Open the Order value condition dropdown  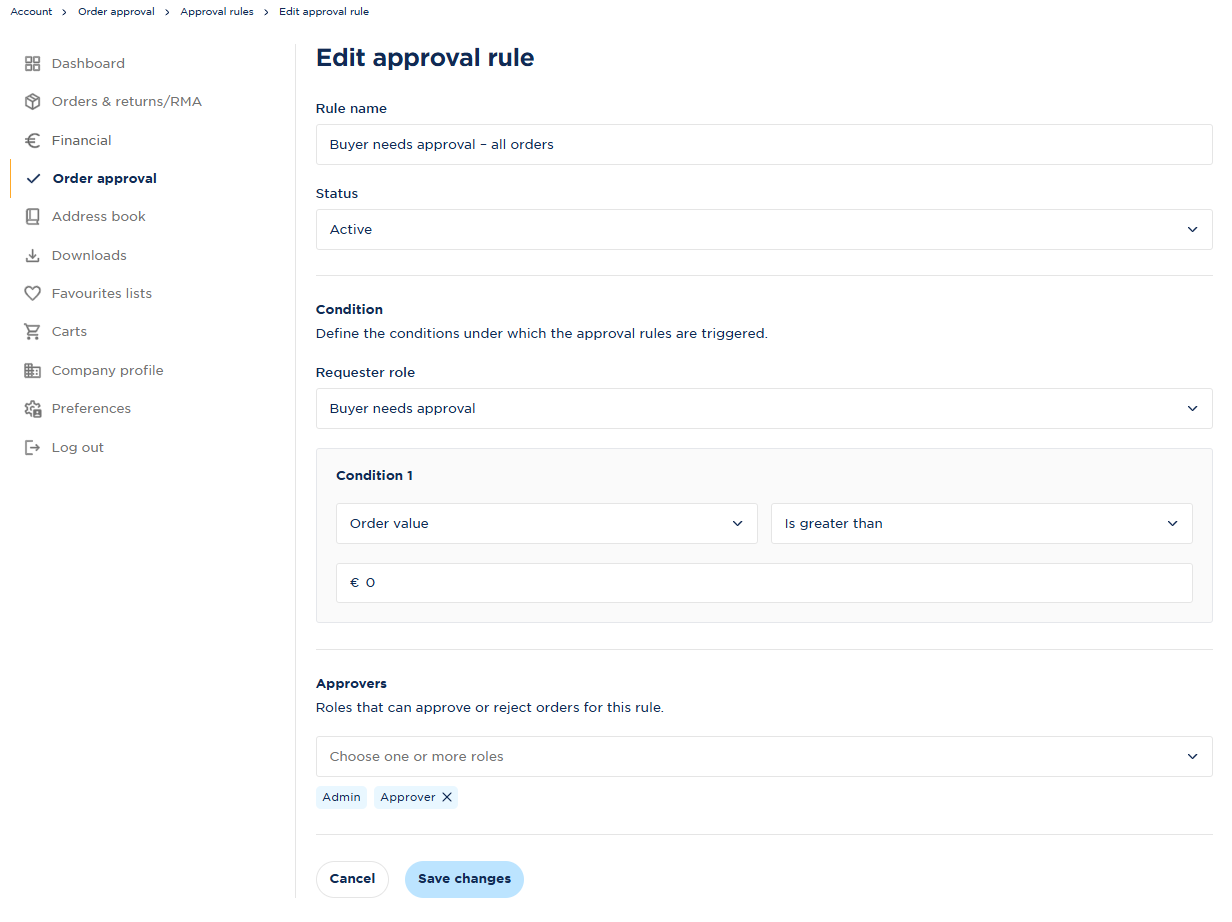click(547, 524)
